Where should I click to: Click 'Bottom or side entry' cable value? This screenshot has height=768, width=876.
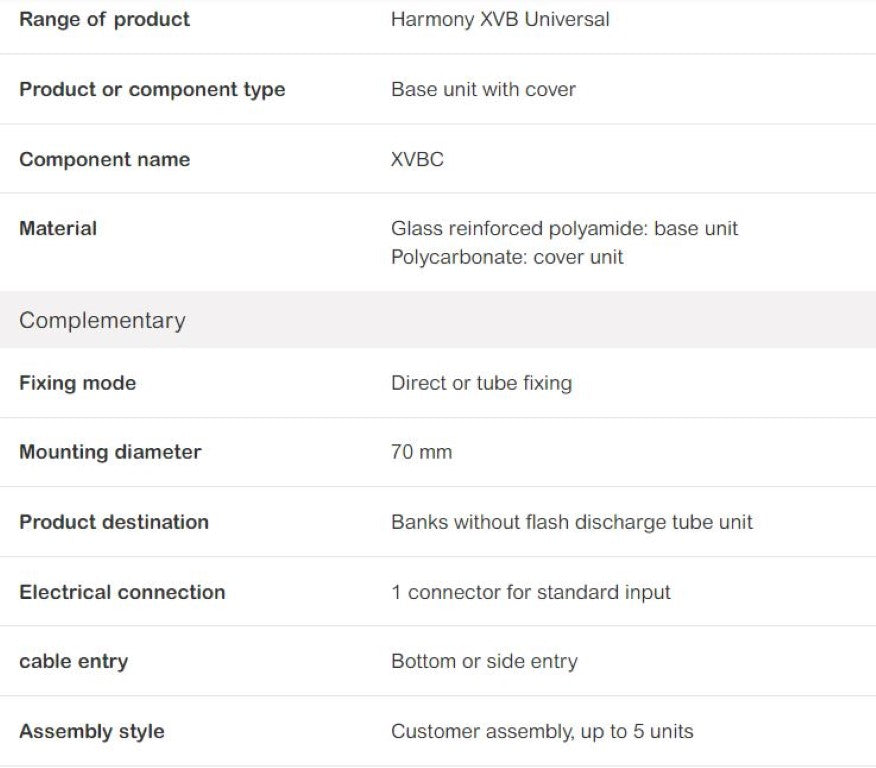pos(484,661)
